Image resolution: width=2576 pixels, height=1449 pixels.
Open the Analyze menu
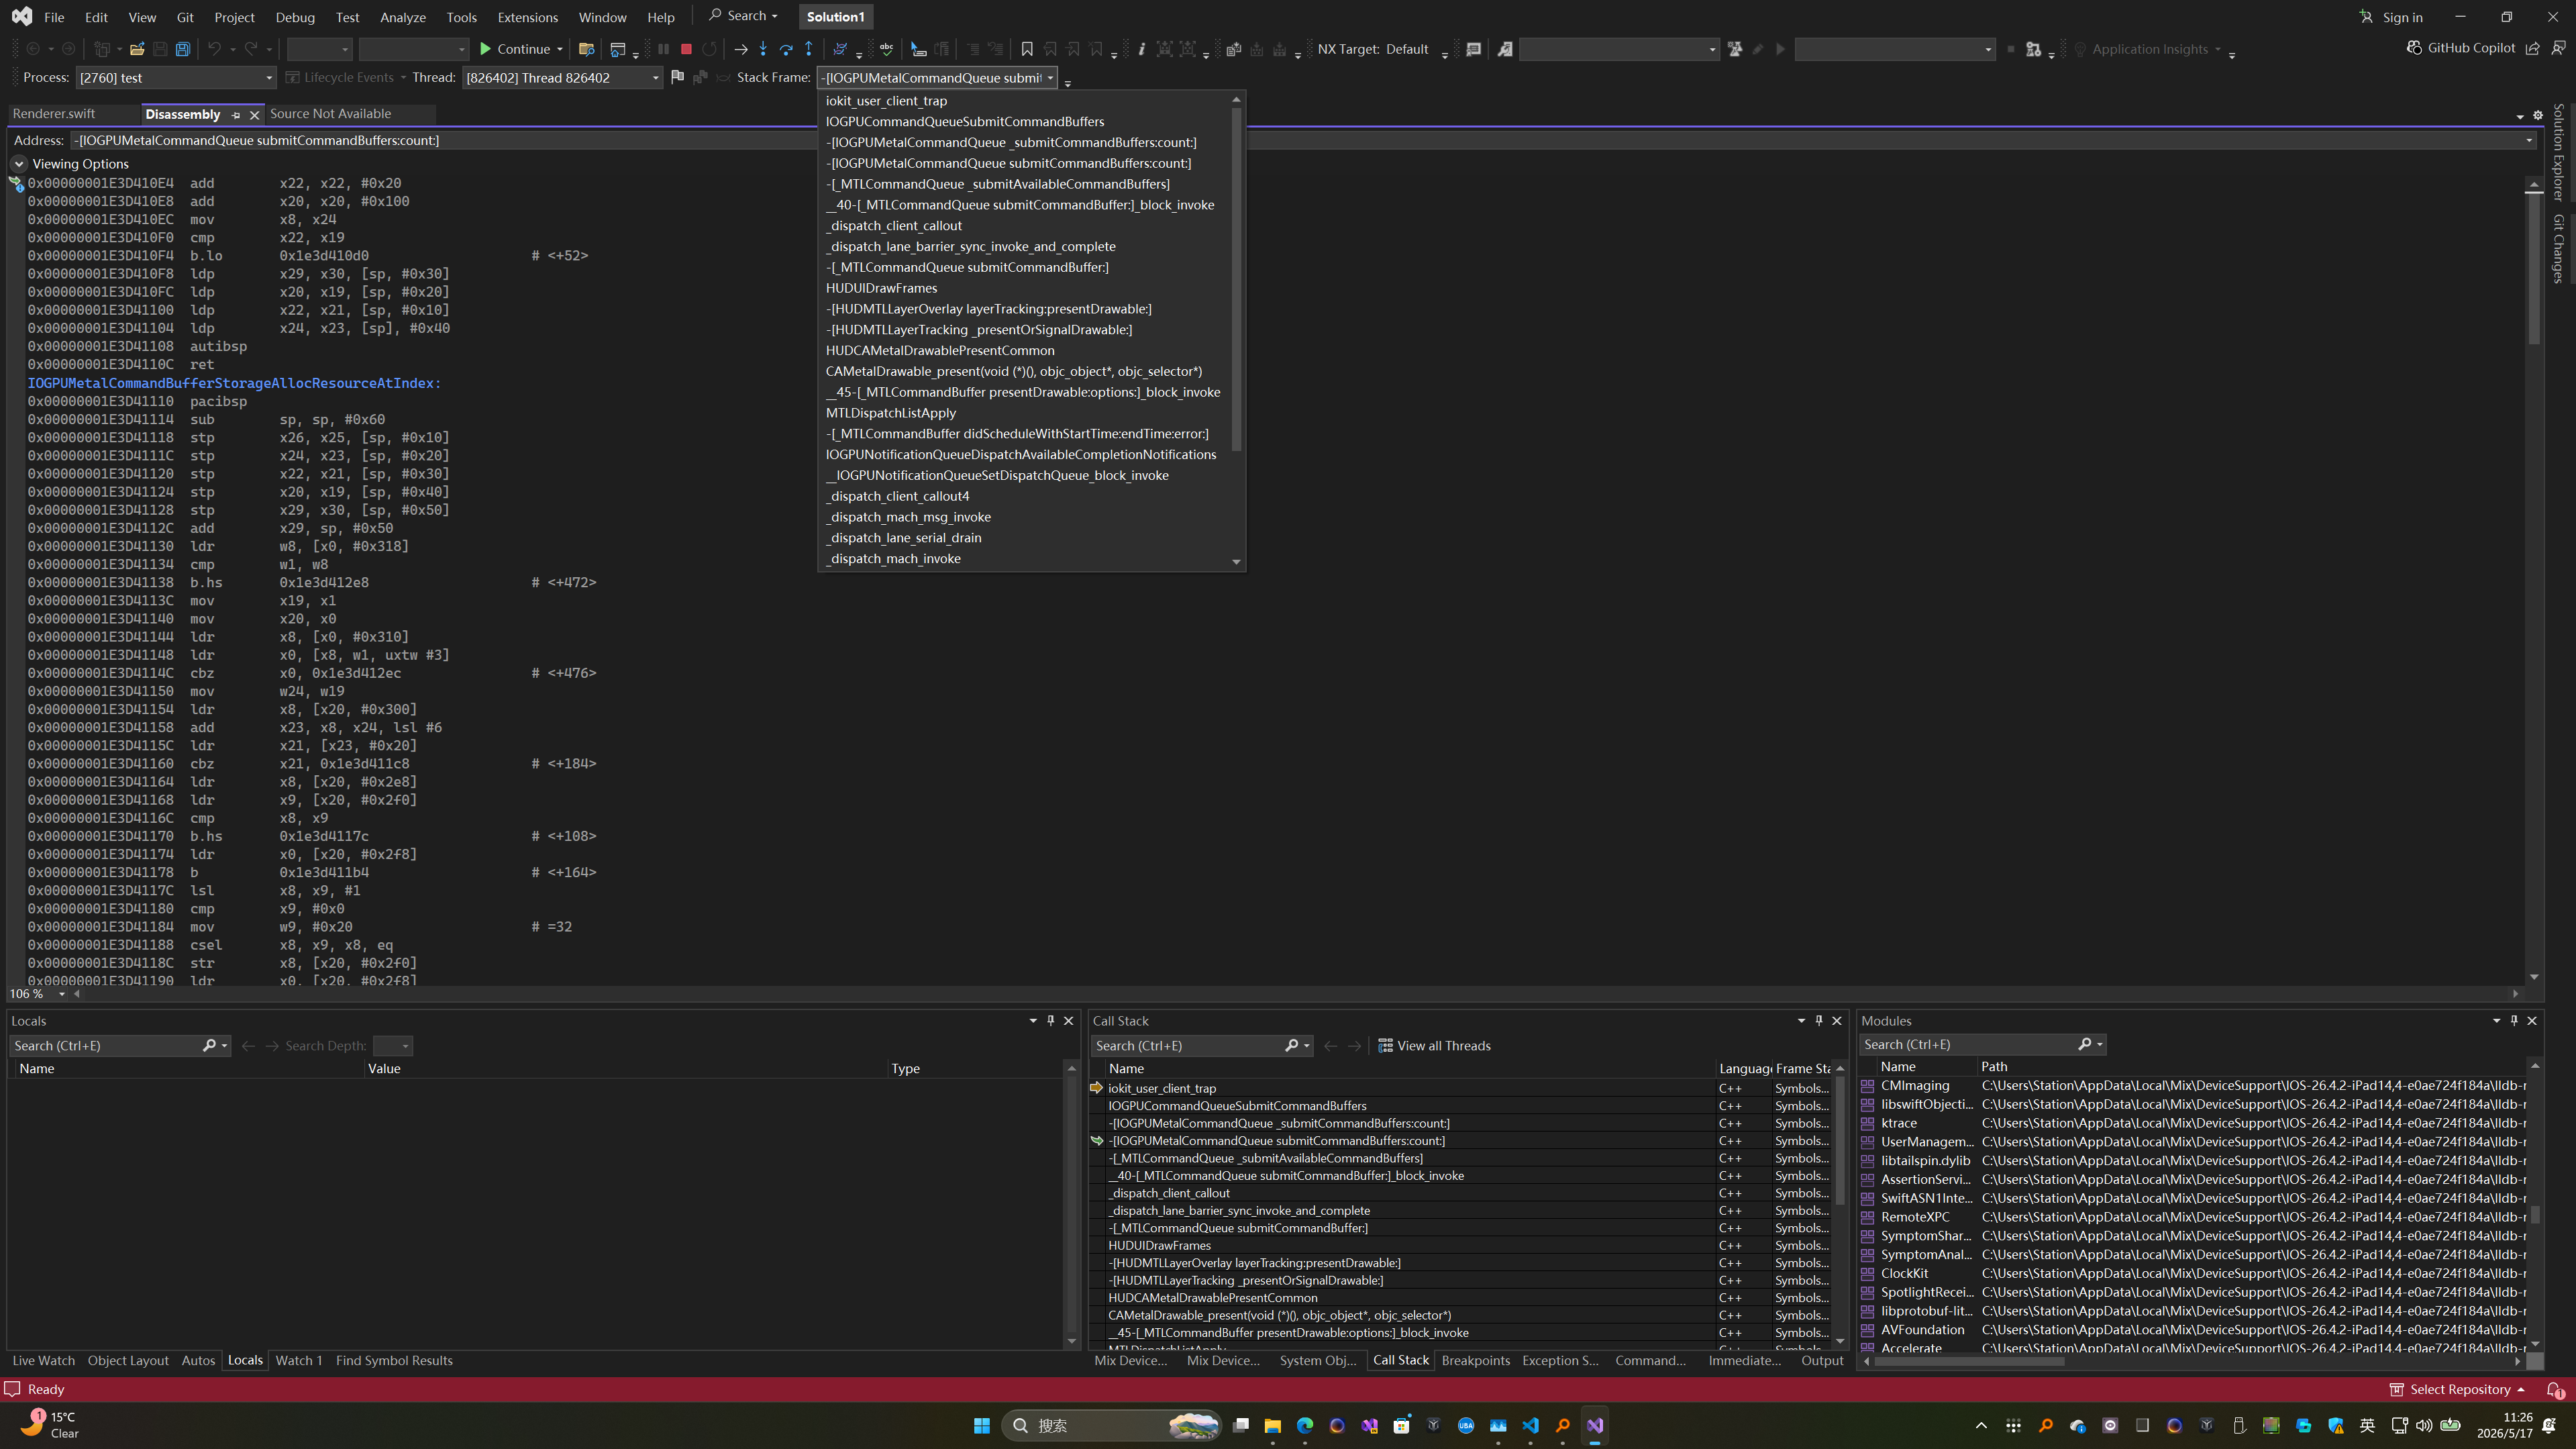click(x=403, y=17)
